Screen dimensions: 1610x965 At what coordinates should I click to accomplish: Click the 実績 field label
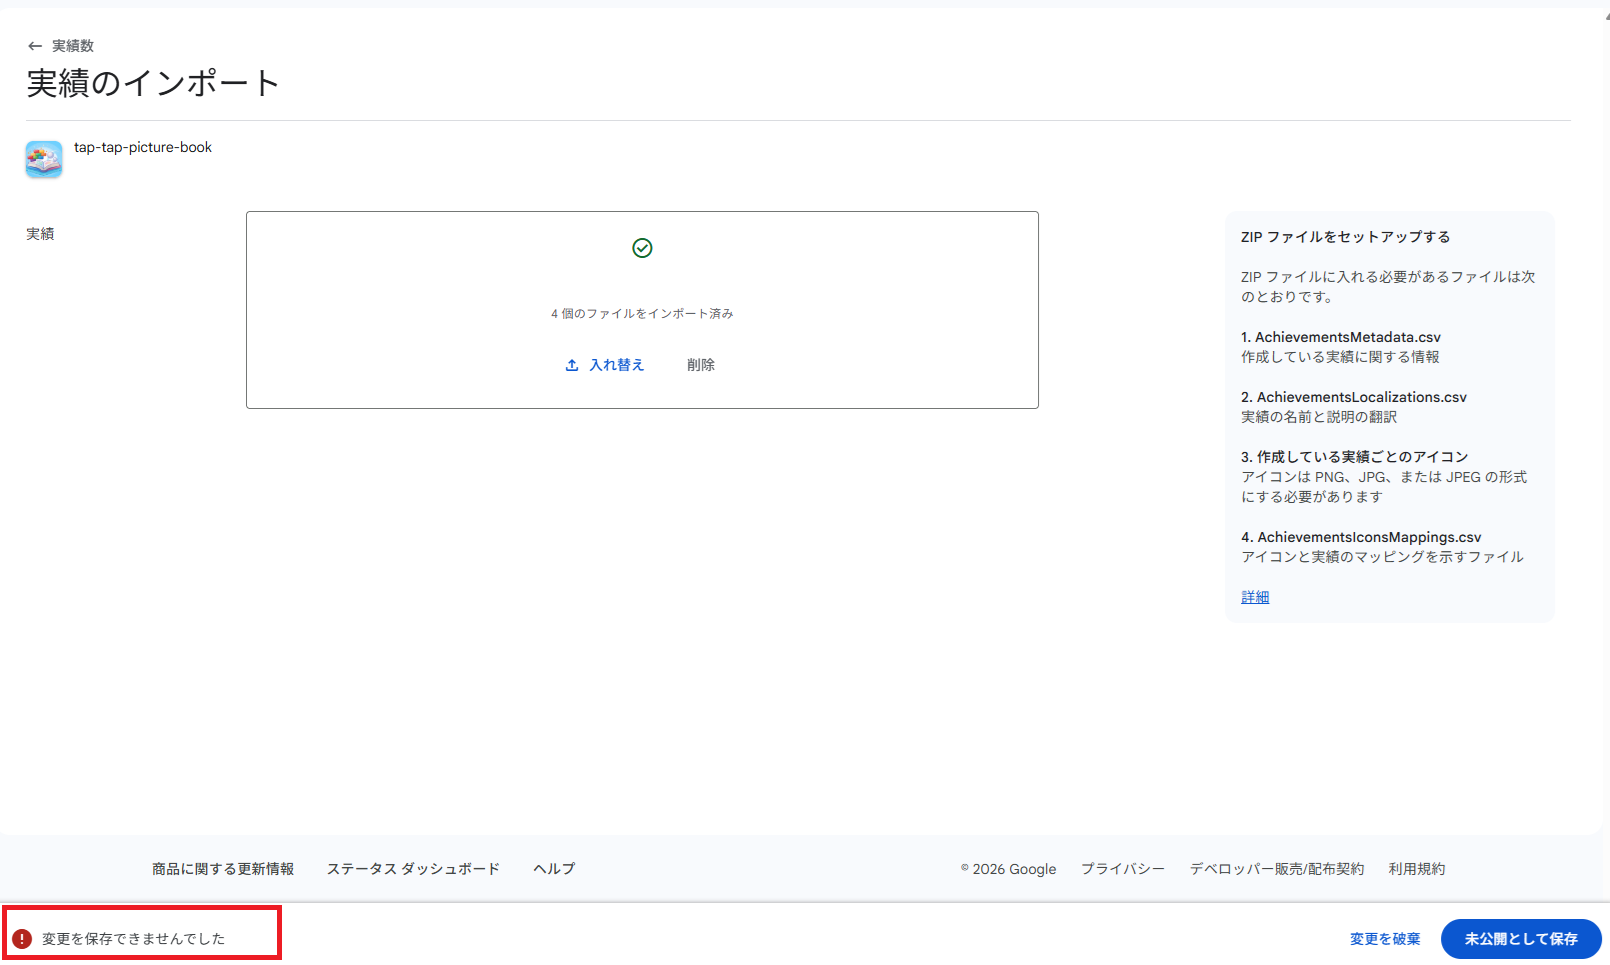(x=40, y=234)
